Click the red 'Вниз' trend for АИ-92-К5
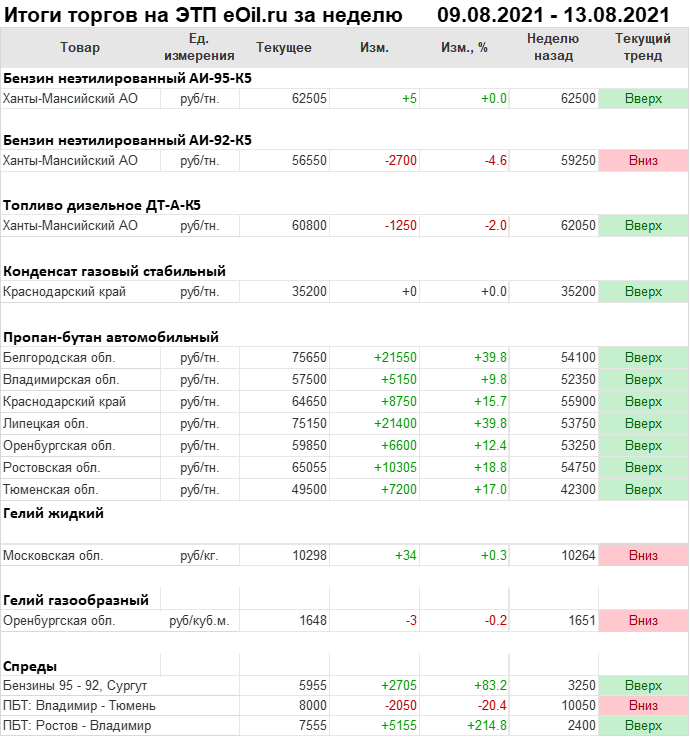 pyautogui.click(x=643, y=160)
